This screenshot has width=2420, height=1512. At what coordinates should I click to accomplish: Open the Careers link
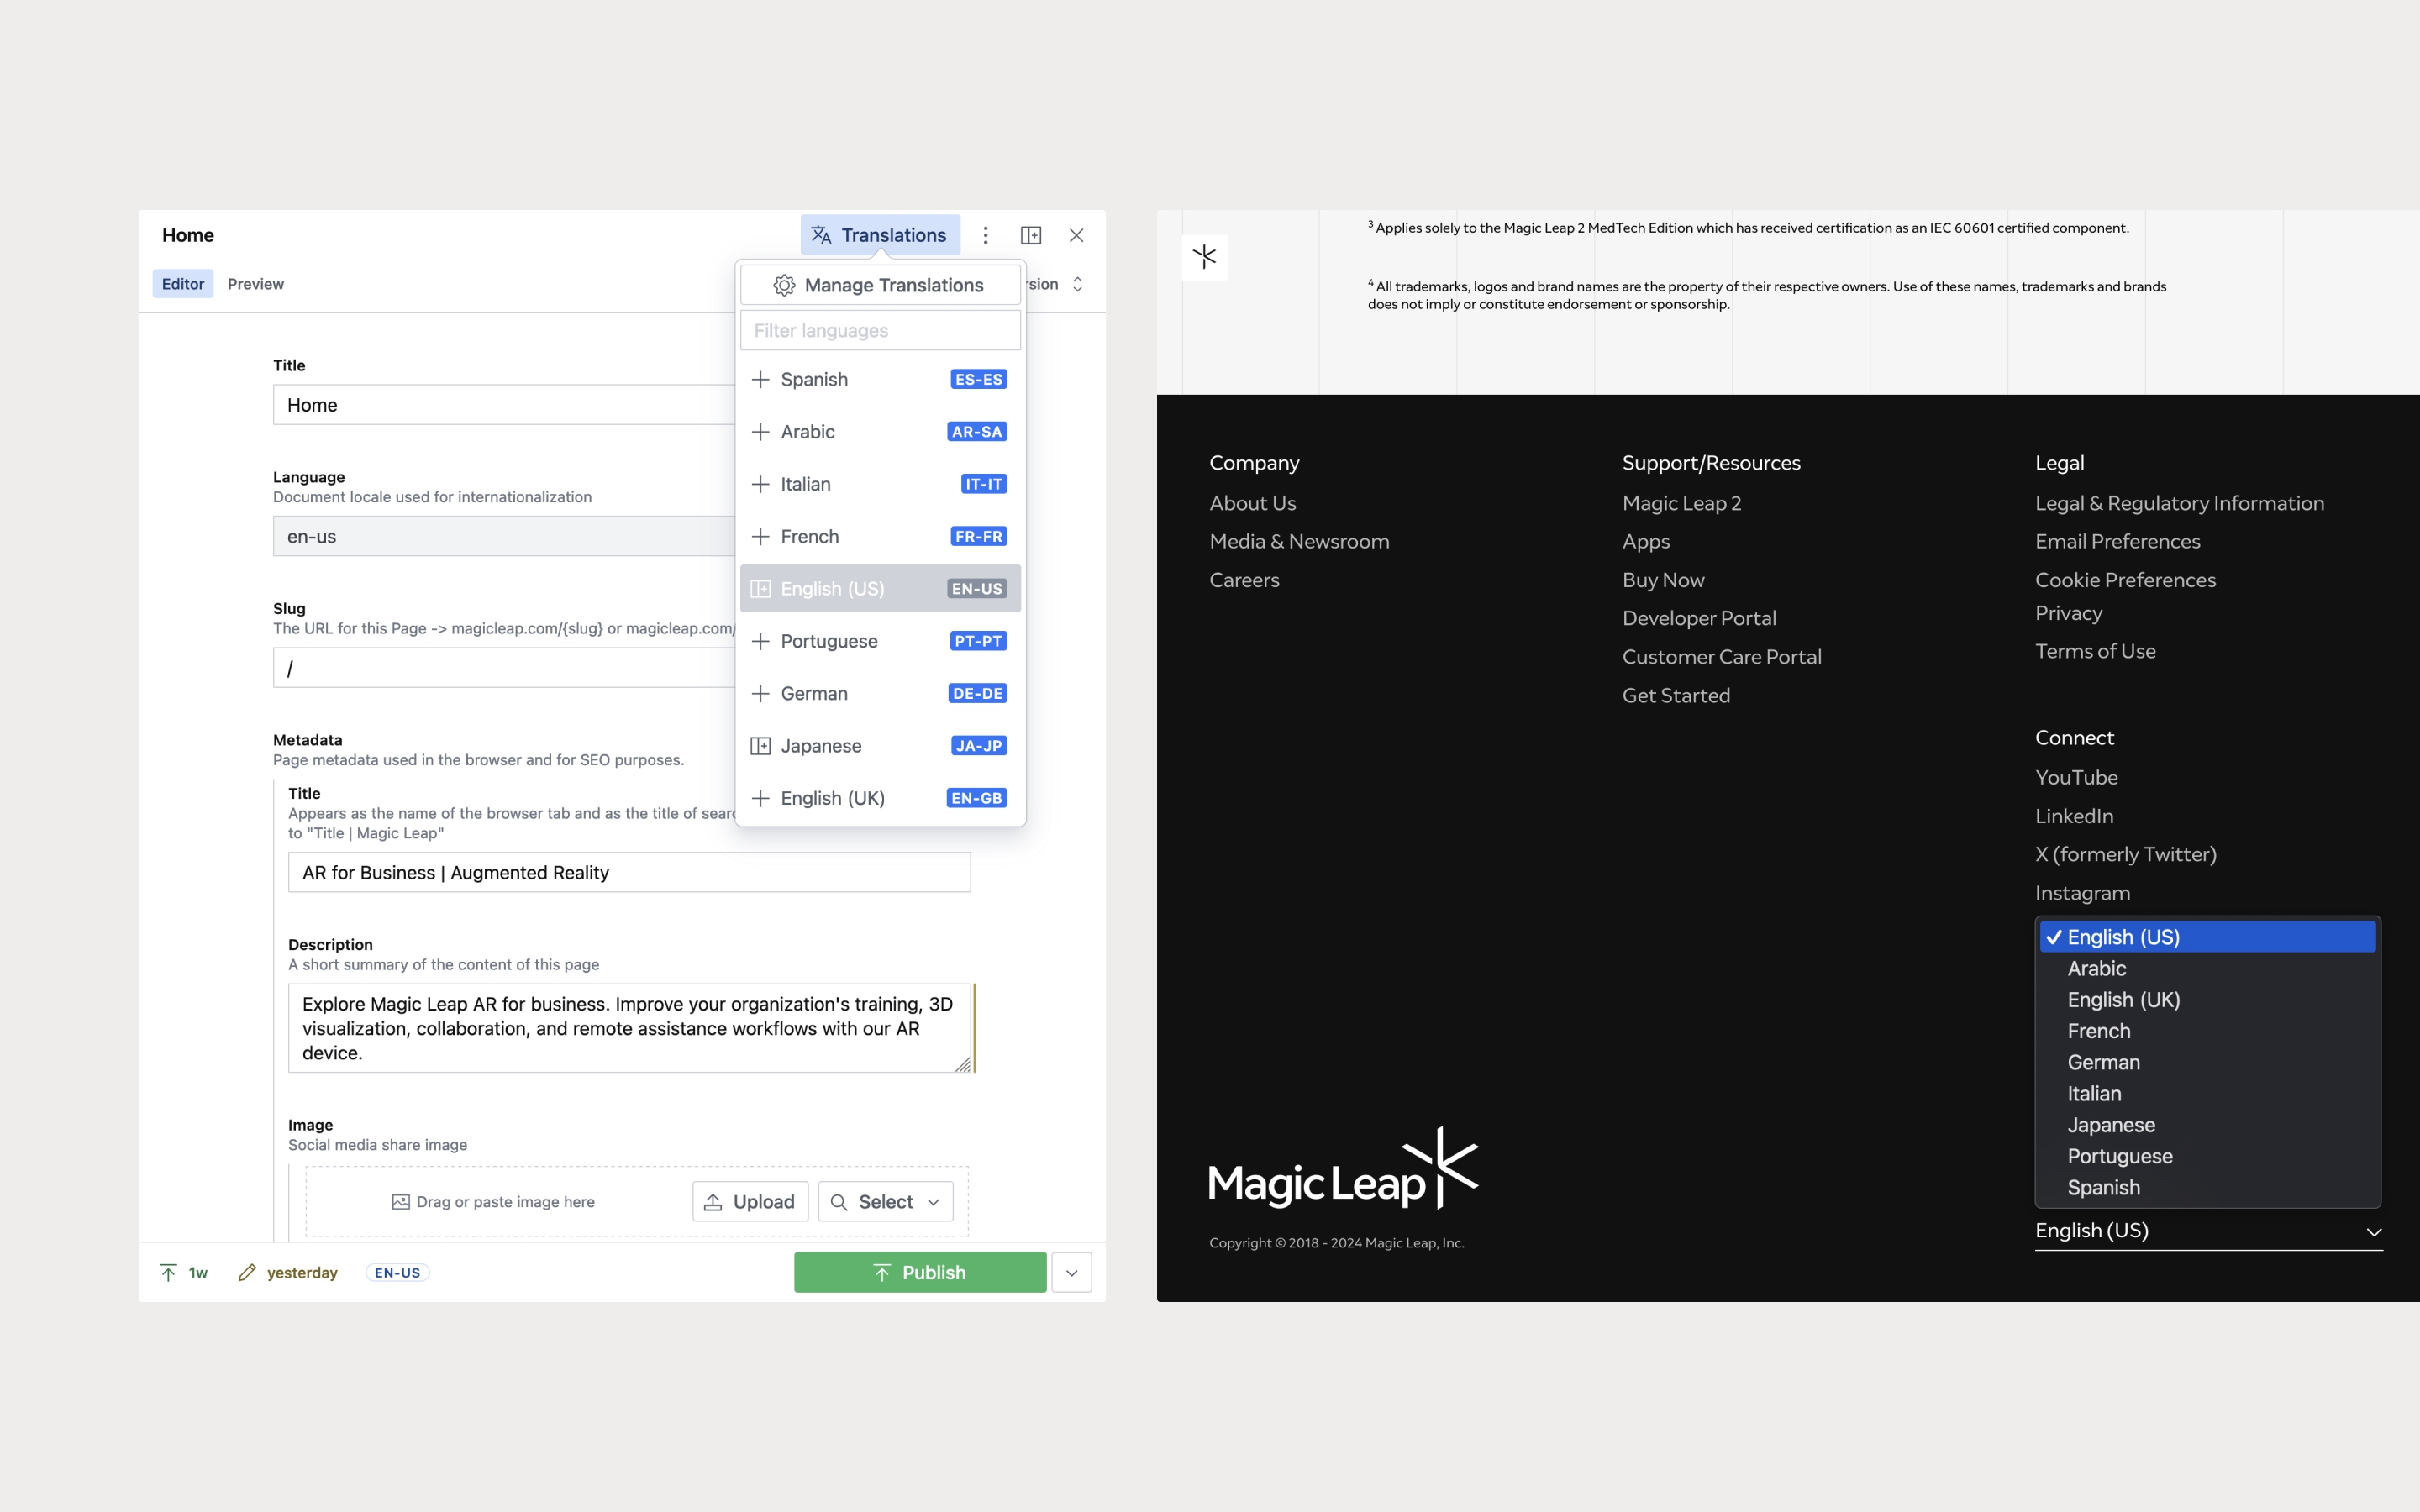pos(1244,580)
